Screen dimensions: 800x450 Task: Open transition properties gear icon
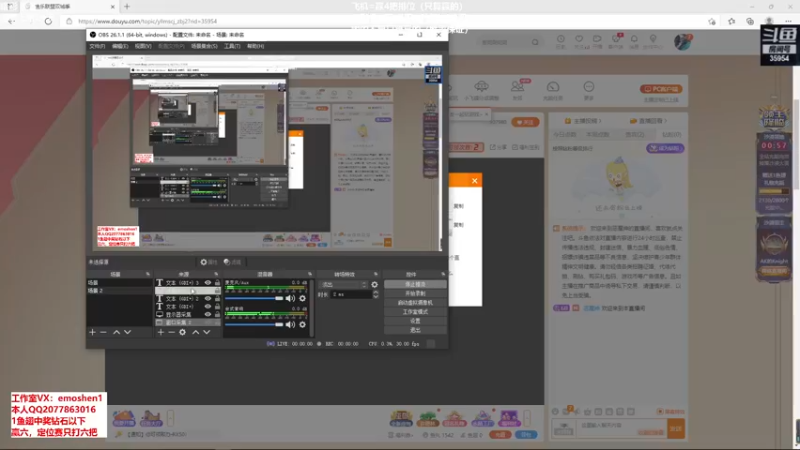(x=374, y=285)
